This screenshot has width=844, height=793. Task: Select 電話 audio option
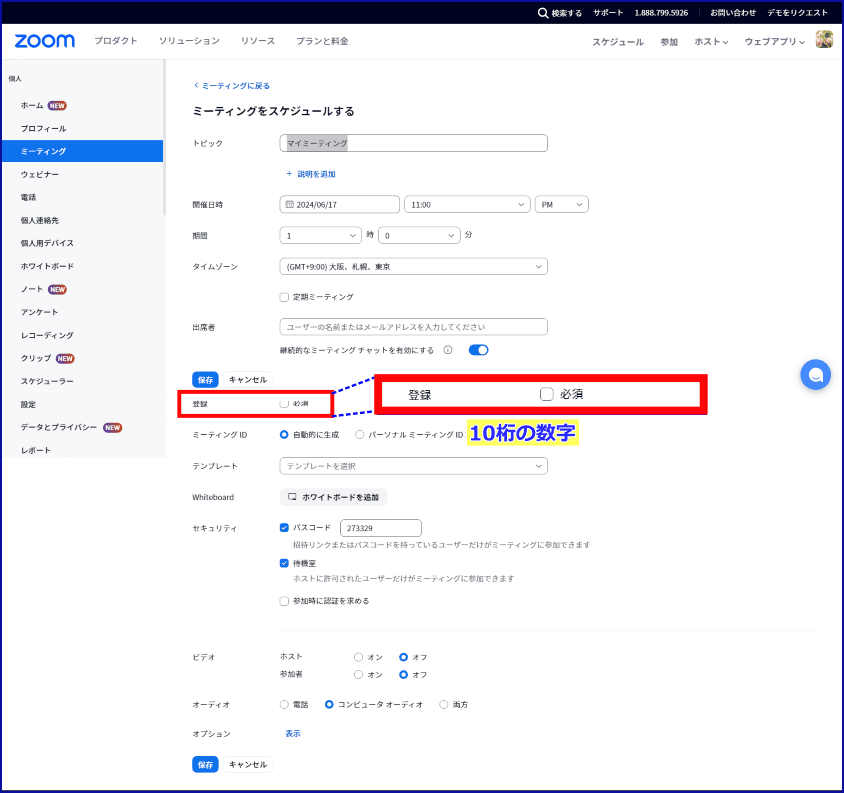284,704
